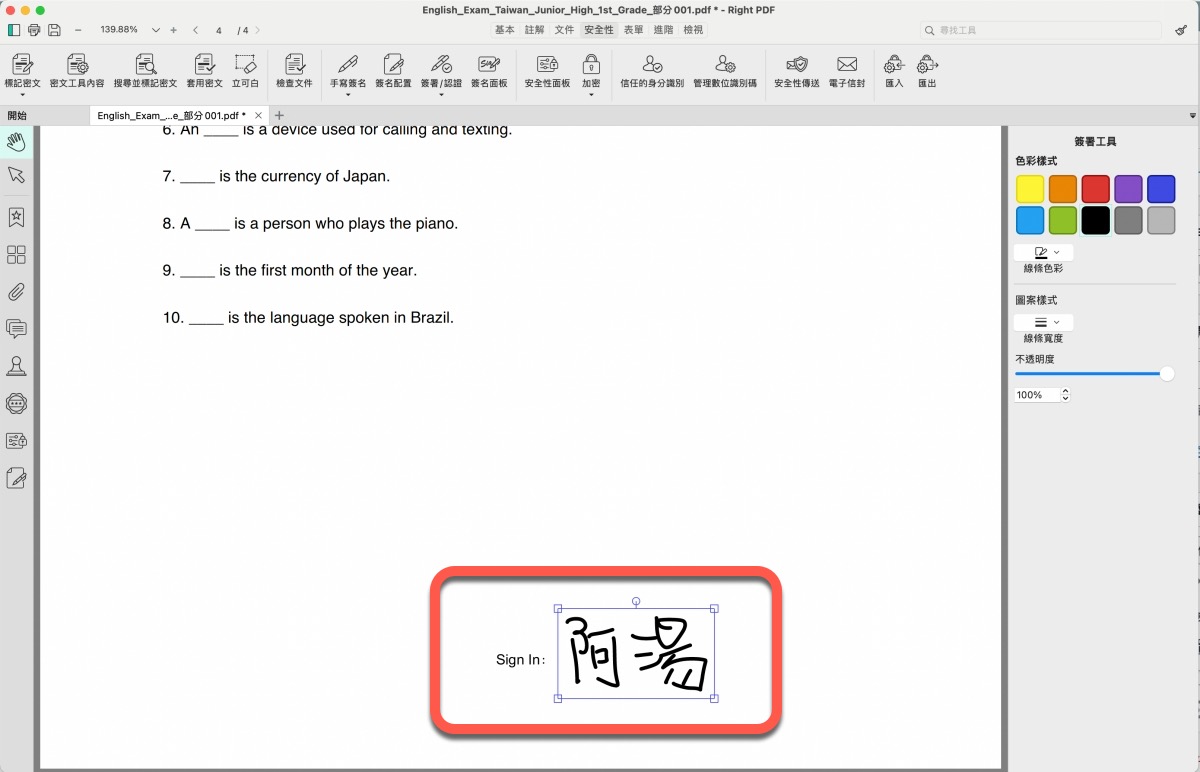Switch to the 進階 tab
The image size is (1200, 772).
click(x=663, y=30)
